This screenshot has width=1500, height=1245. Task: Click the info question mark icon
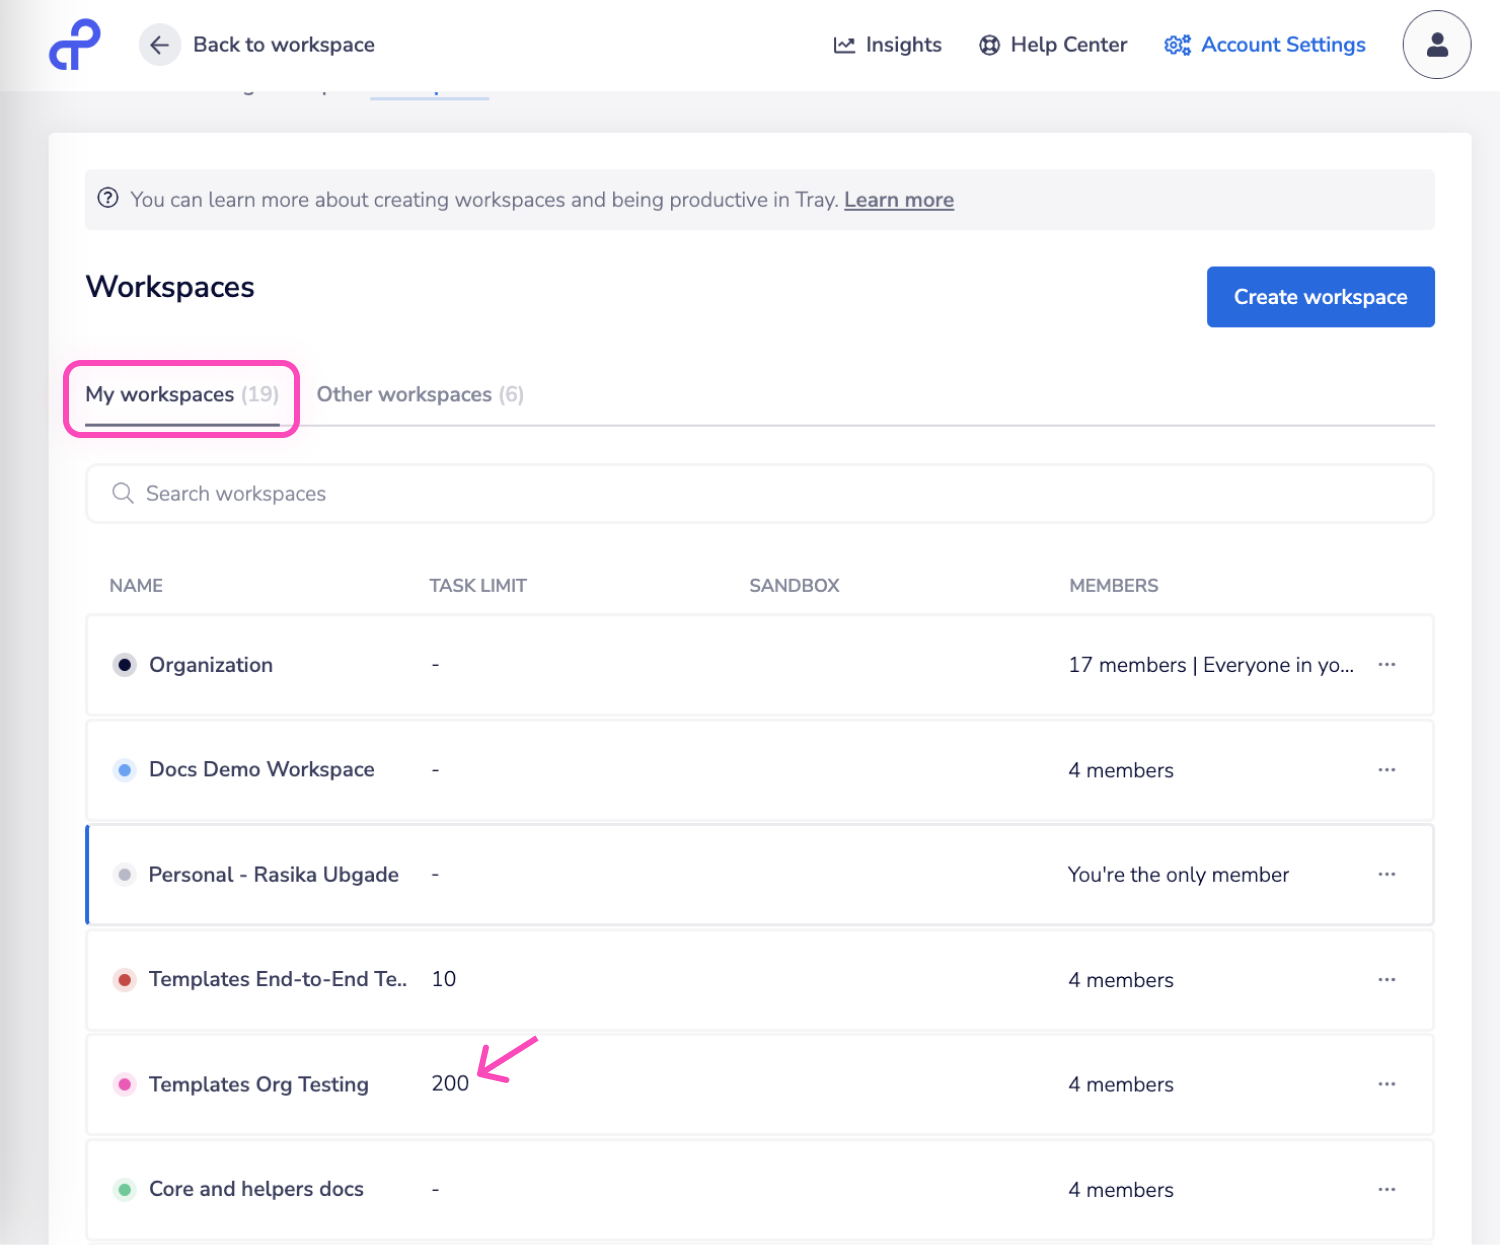click(108, 198)
